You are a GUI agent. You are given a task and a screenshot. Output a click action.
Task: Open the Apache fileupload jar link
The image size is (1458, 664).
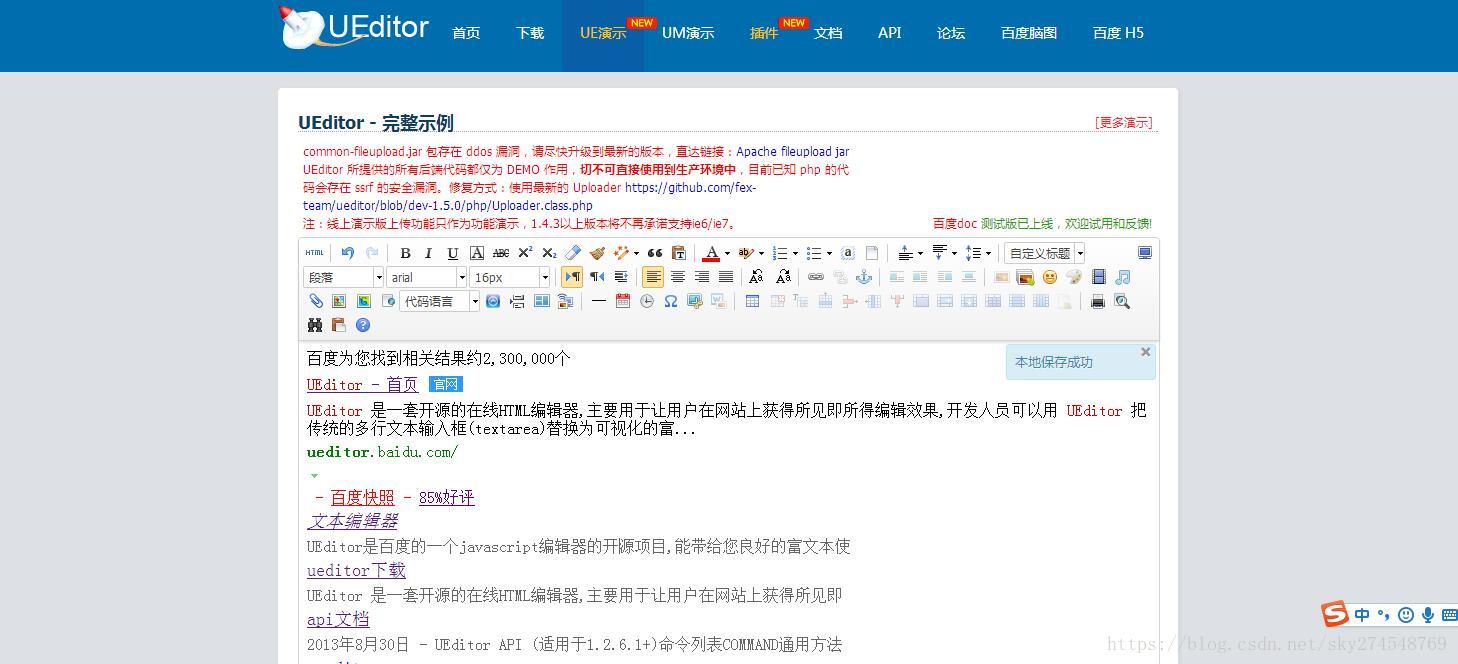[x=793, y=152]
